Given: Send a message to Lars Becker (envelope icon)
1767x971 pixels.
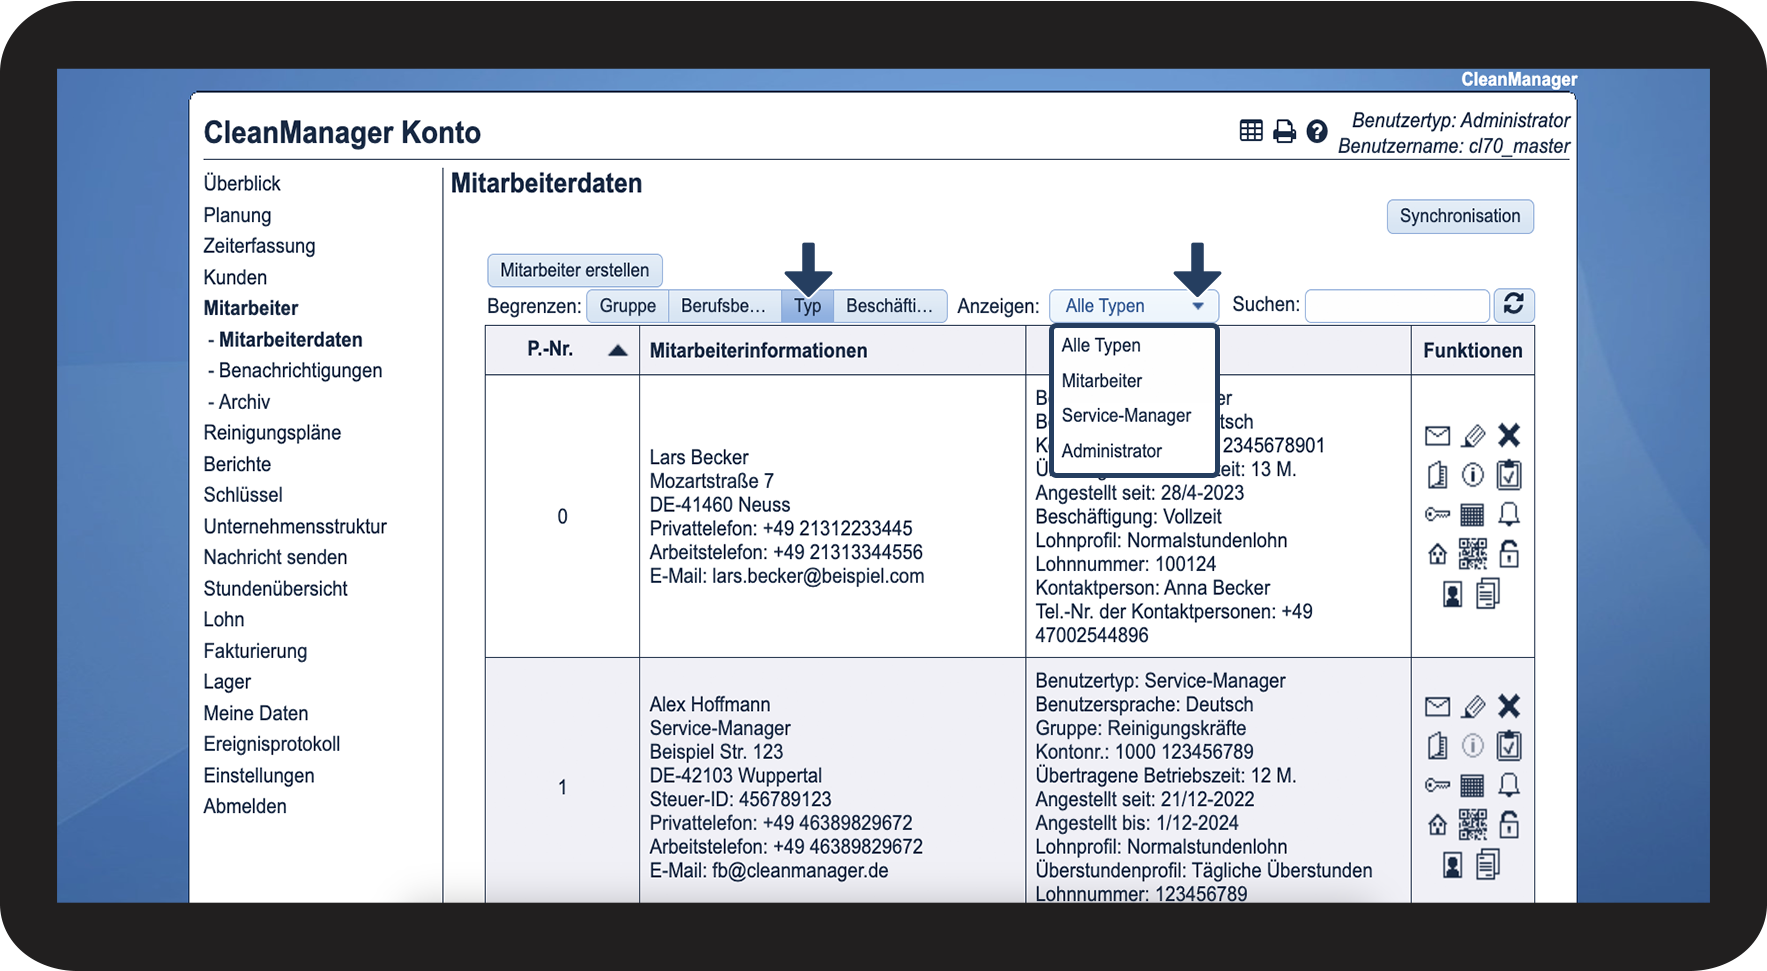Looking at the screenshot, I should point(1437,435).
